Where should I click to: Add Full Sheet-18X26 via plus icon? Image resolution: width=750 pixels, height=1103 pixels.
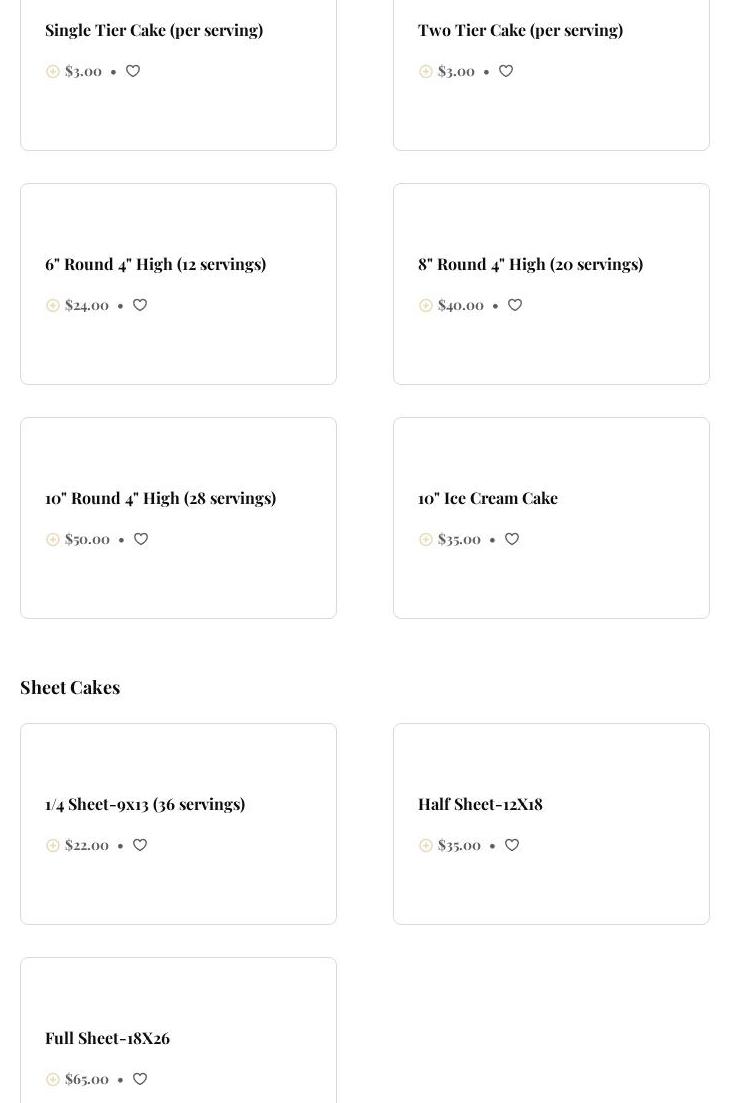53,1079
